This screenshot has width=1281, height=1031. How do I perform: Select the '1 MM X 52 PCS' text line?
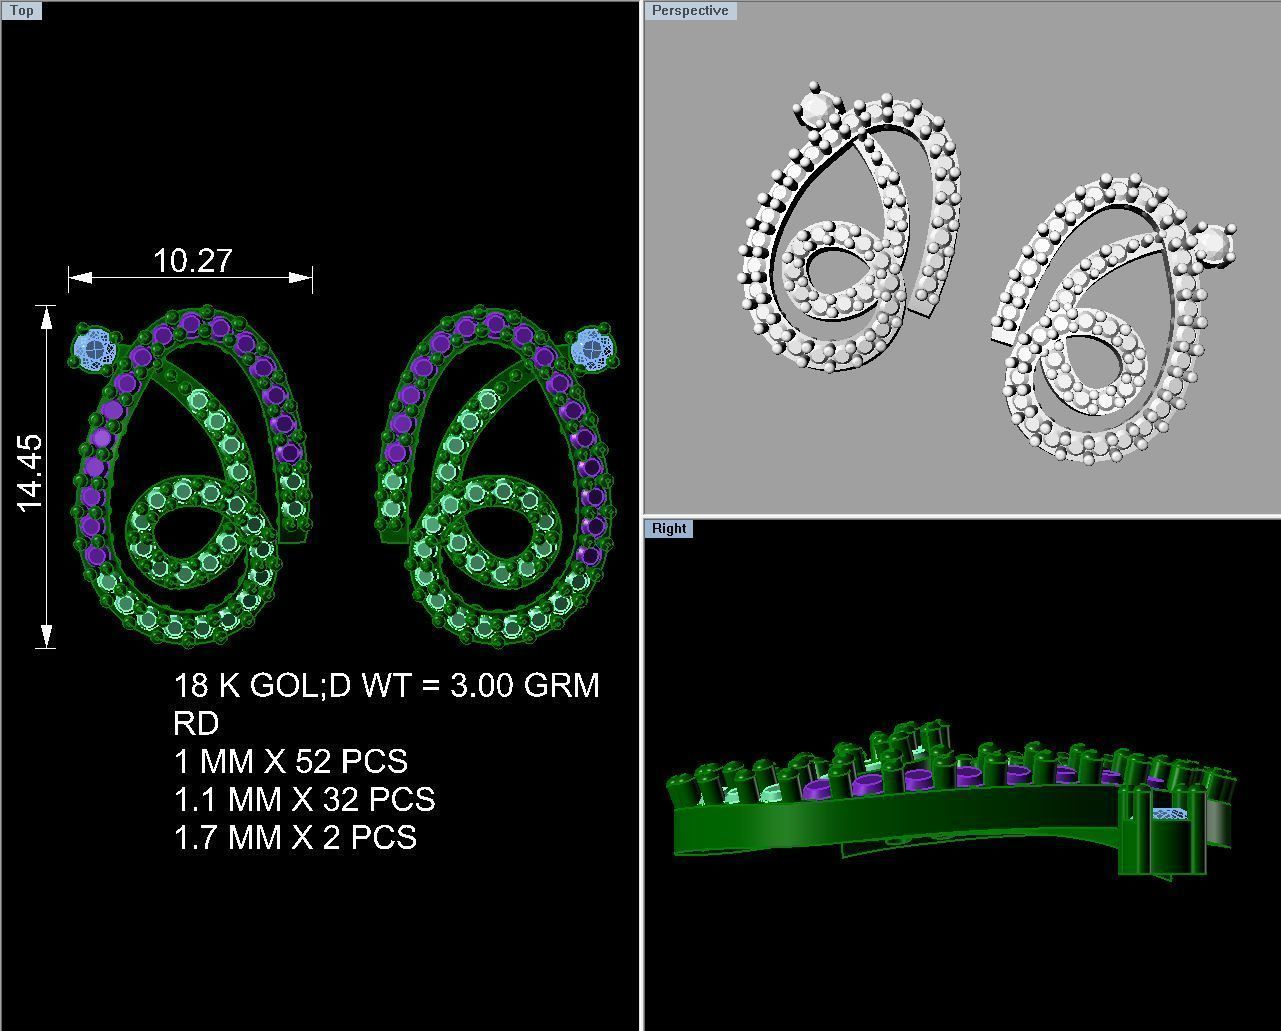[290, 762]
